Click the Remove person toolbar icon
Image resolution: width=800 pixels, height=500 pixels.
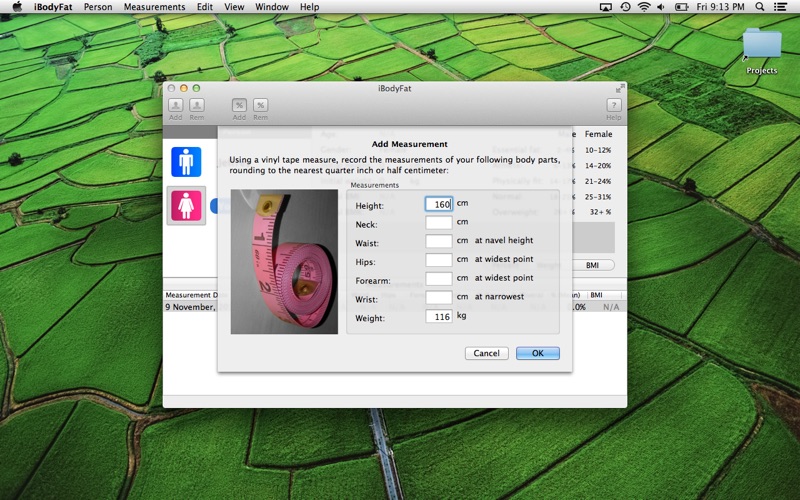click(196, 105)
